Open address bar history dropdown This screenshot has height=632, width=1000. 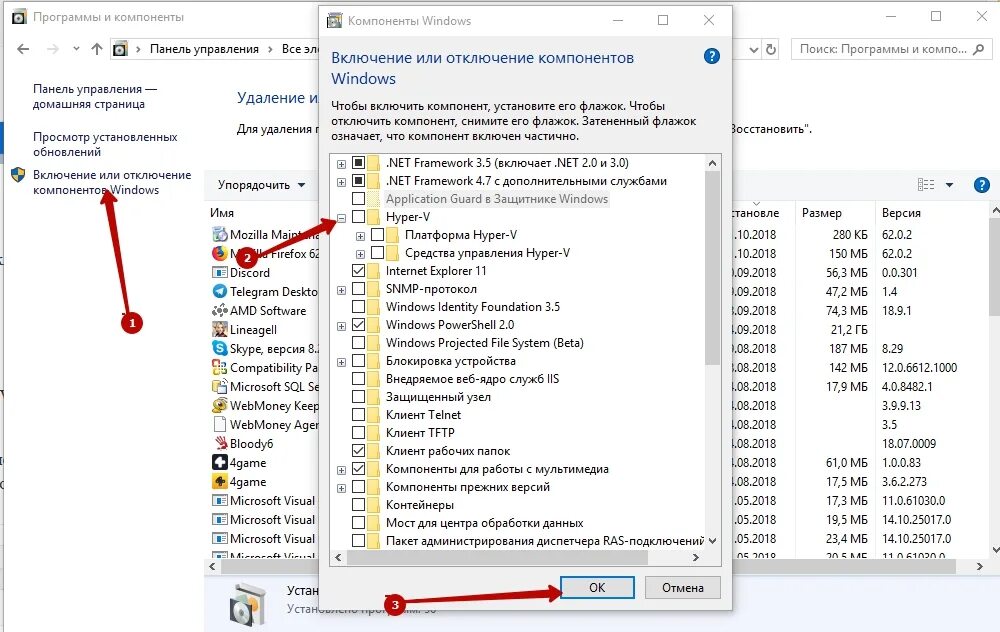coord(754,49)
